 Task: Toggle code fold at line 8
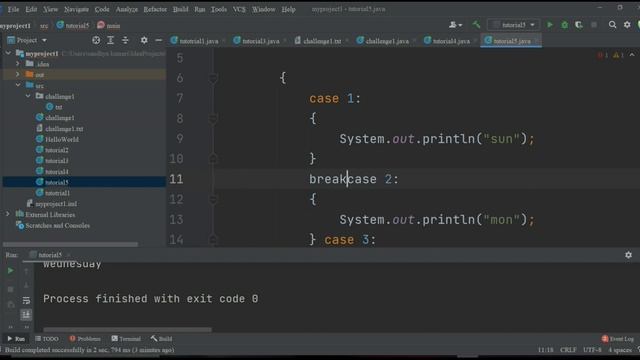(x=213, y=118)
